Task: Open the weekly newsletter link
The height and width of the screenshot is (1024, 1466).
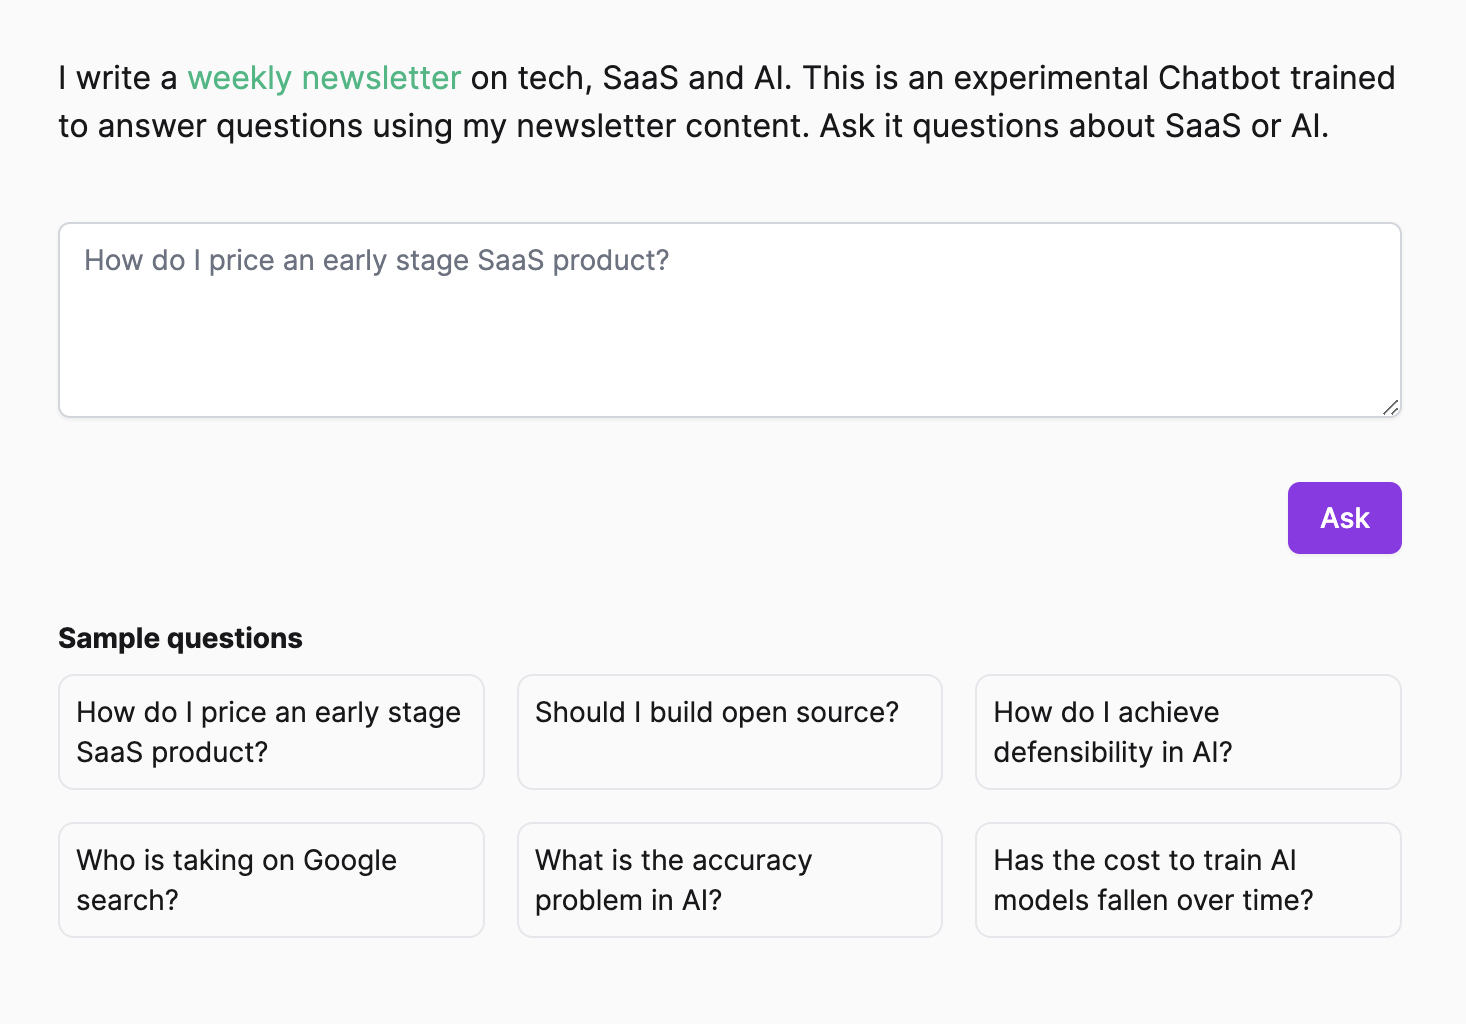Action: [x=323, y=78]
